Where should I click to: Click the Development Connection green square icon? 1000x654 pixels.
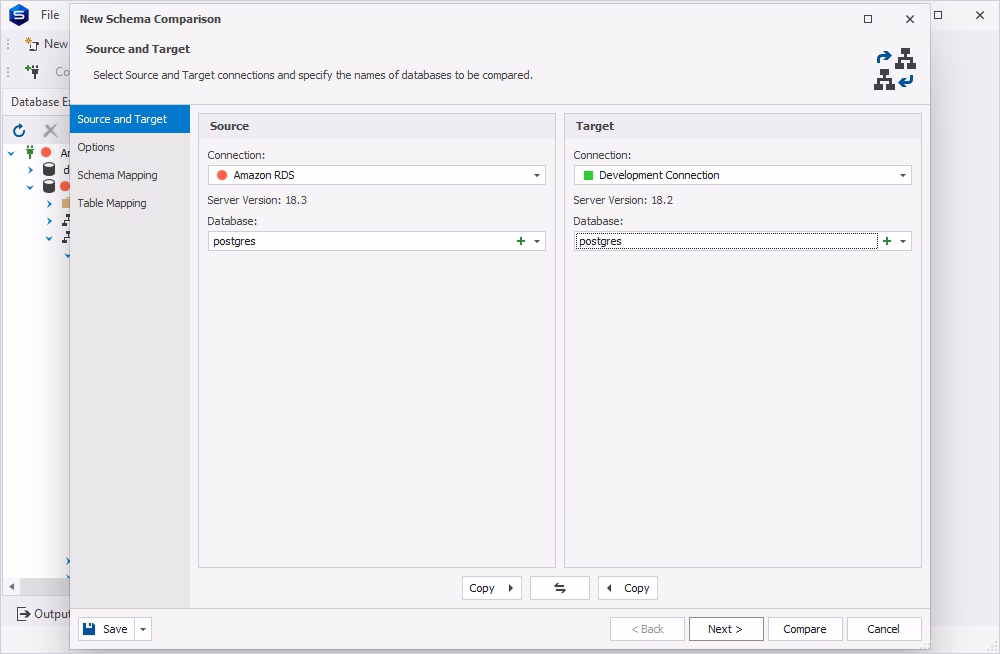coord(589,175)
